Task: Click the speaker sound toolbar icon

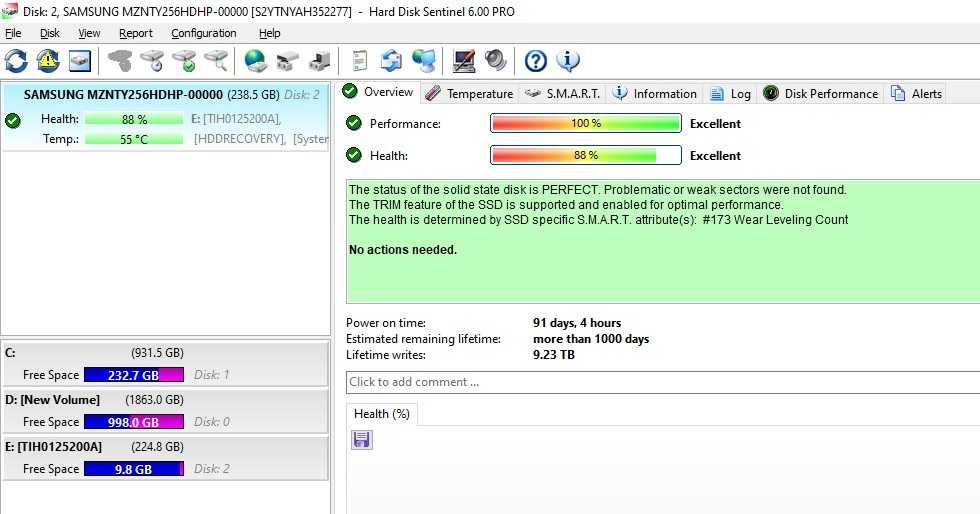Action: (x=496, y=61)
